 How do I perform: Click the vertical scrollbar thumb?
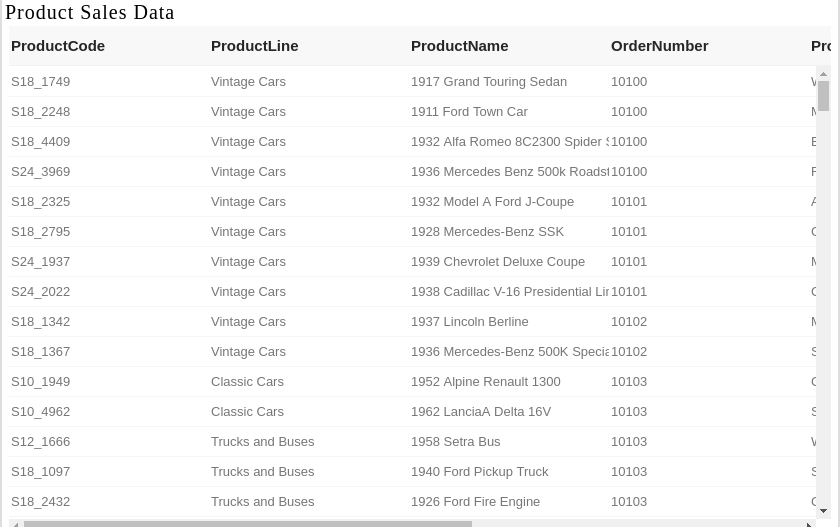[823, 96]
